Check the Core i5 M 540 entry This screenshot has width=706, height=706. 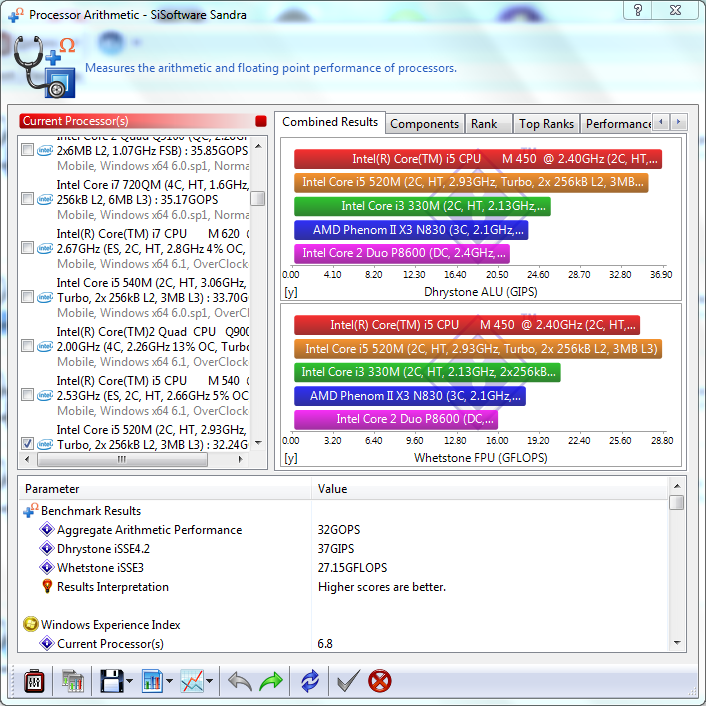(27, 395)
